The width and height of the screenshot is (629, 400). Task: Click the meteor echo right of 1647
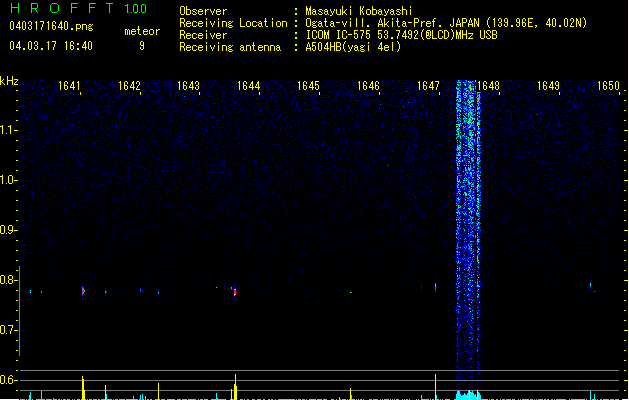(435, 286)
